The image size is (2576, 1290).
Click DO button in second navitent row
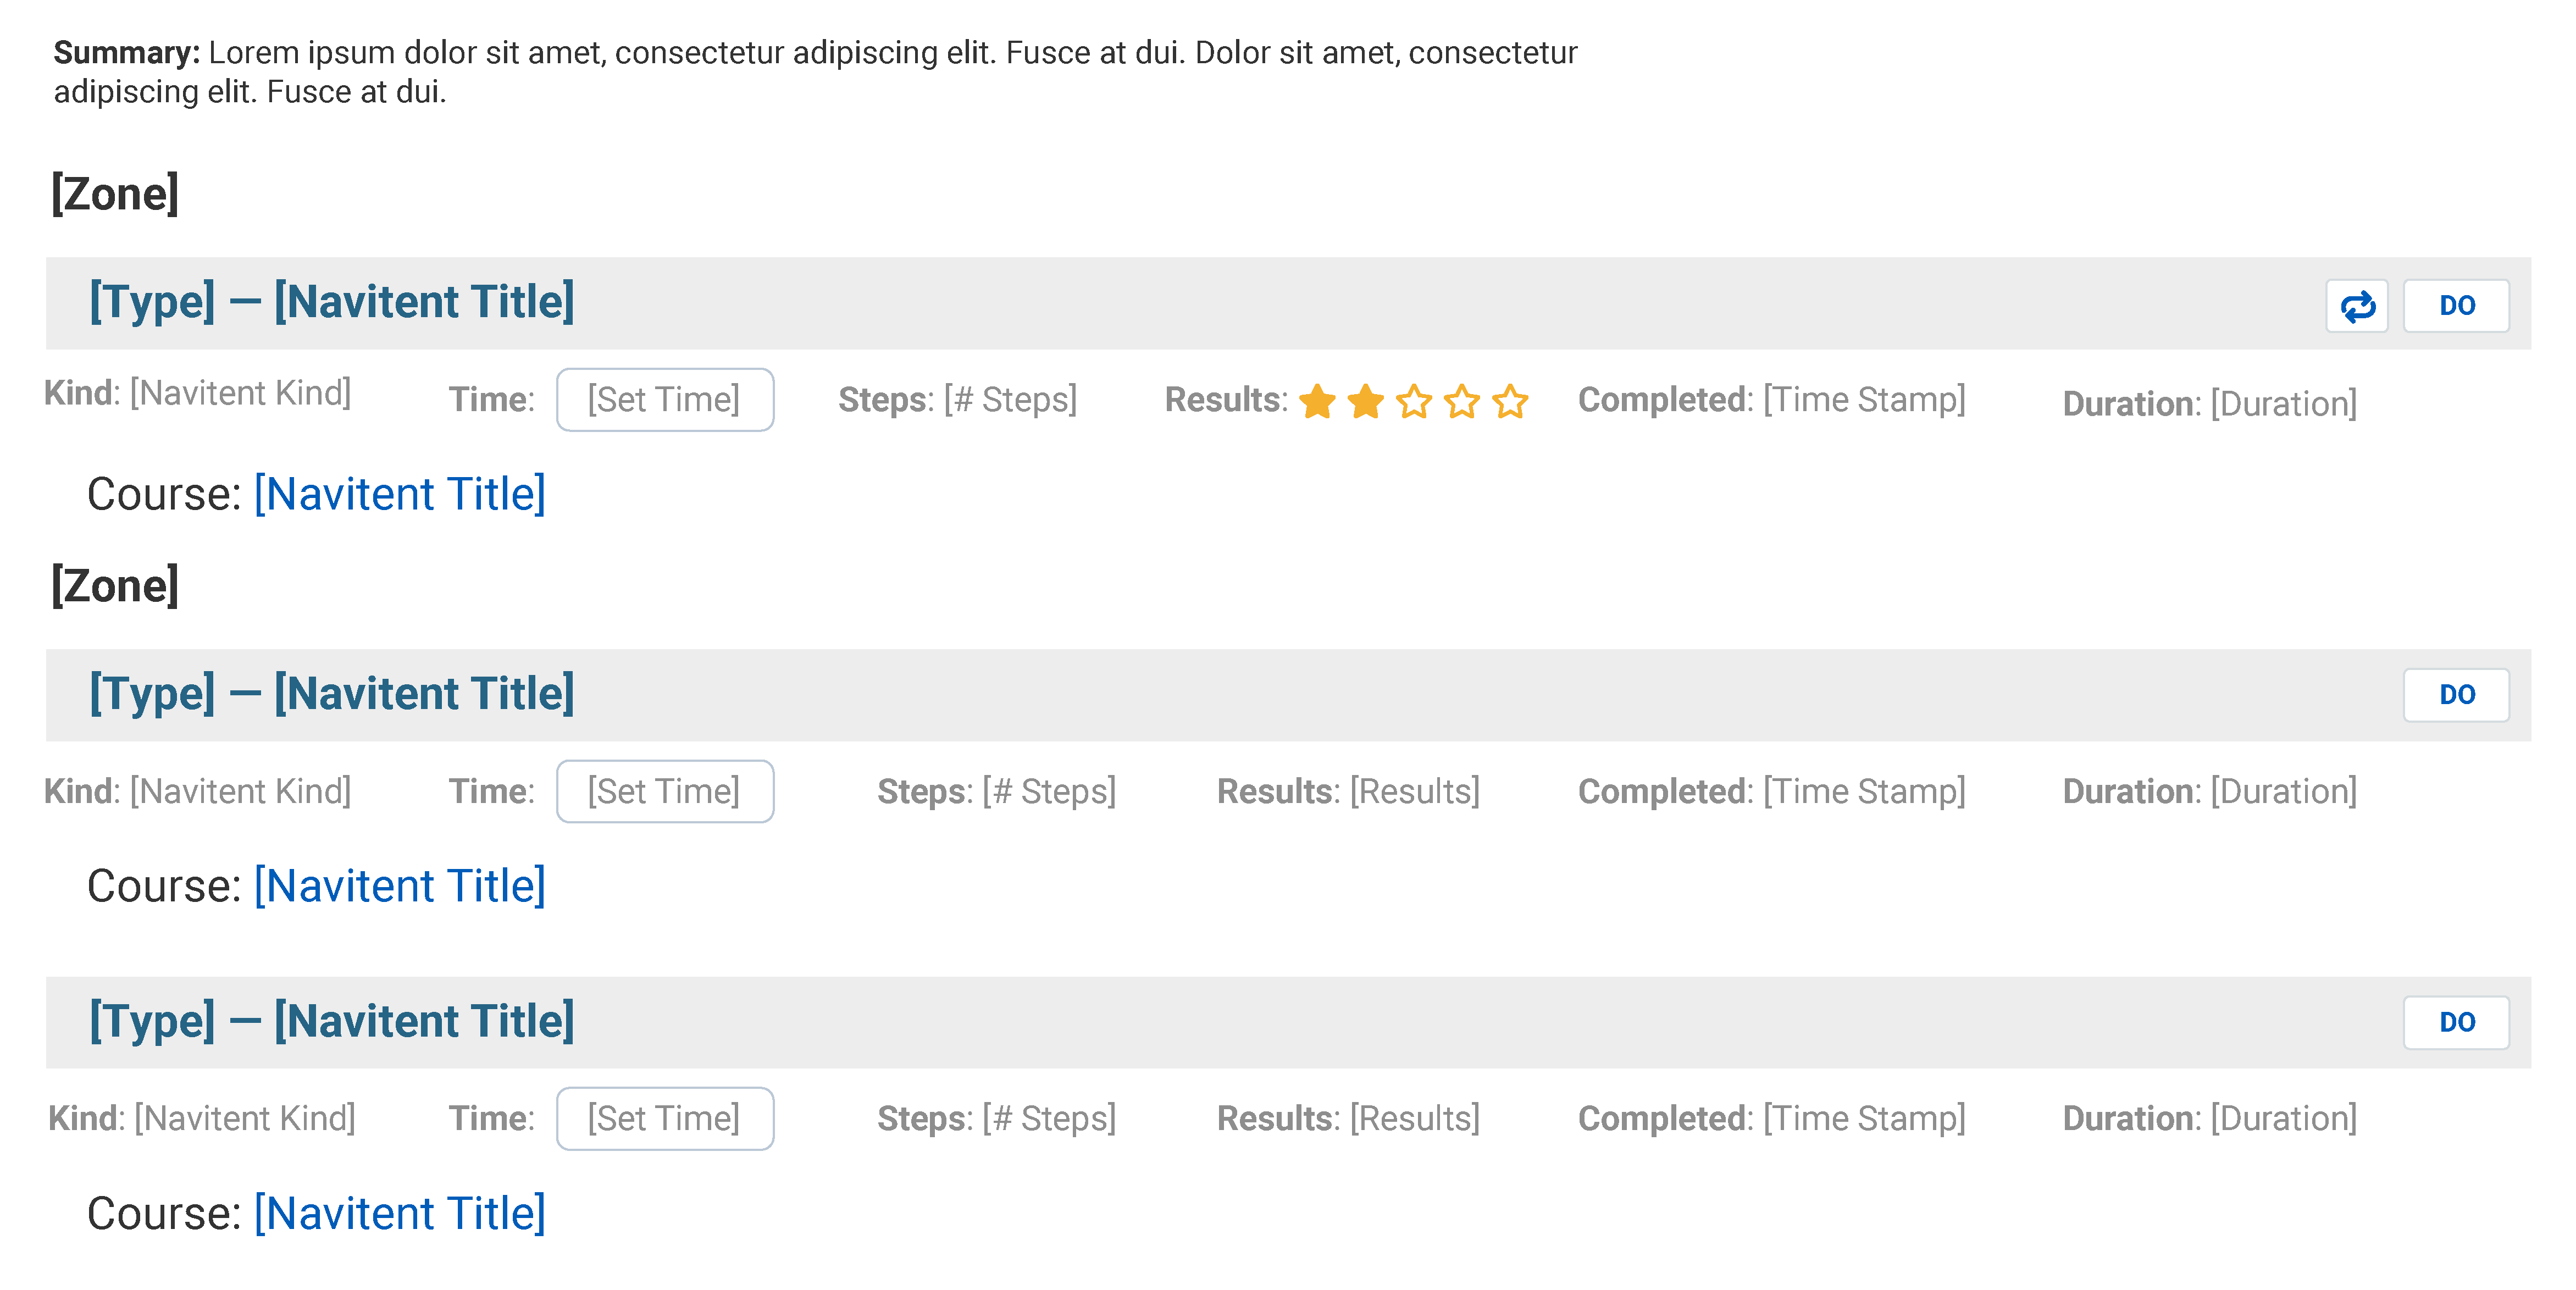point(2456,695)
